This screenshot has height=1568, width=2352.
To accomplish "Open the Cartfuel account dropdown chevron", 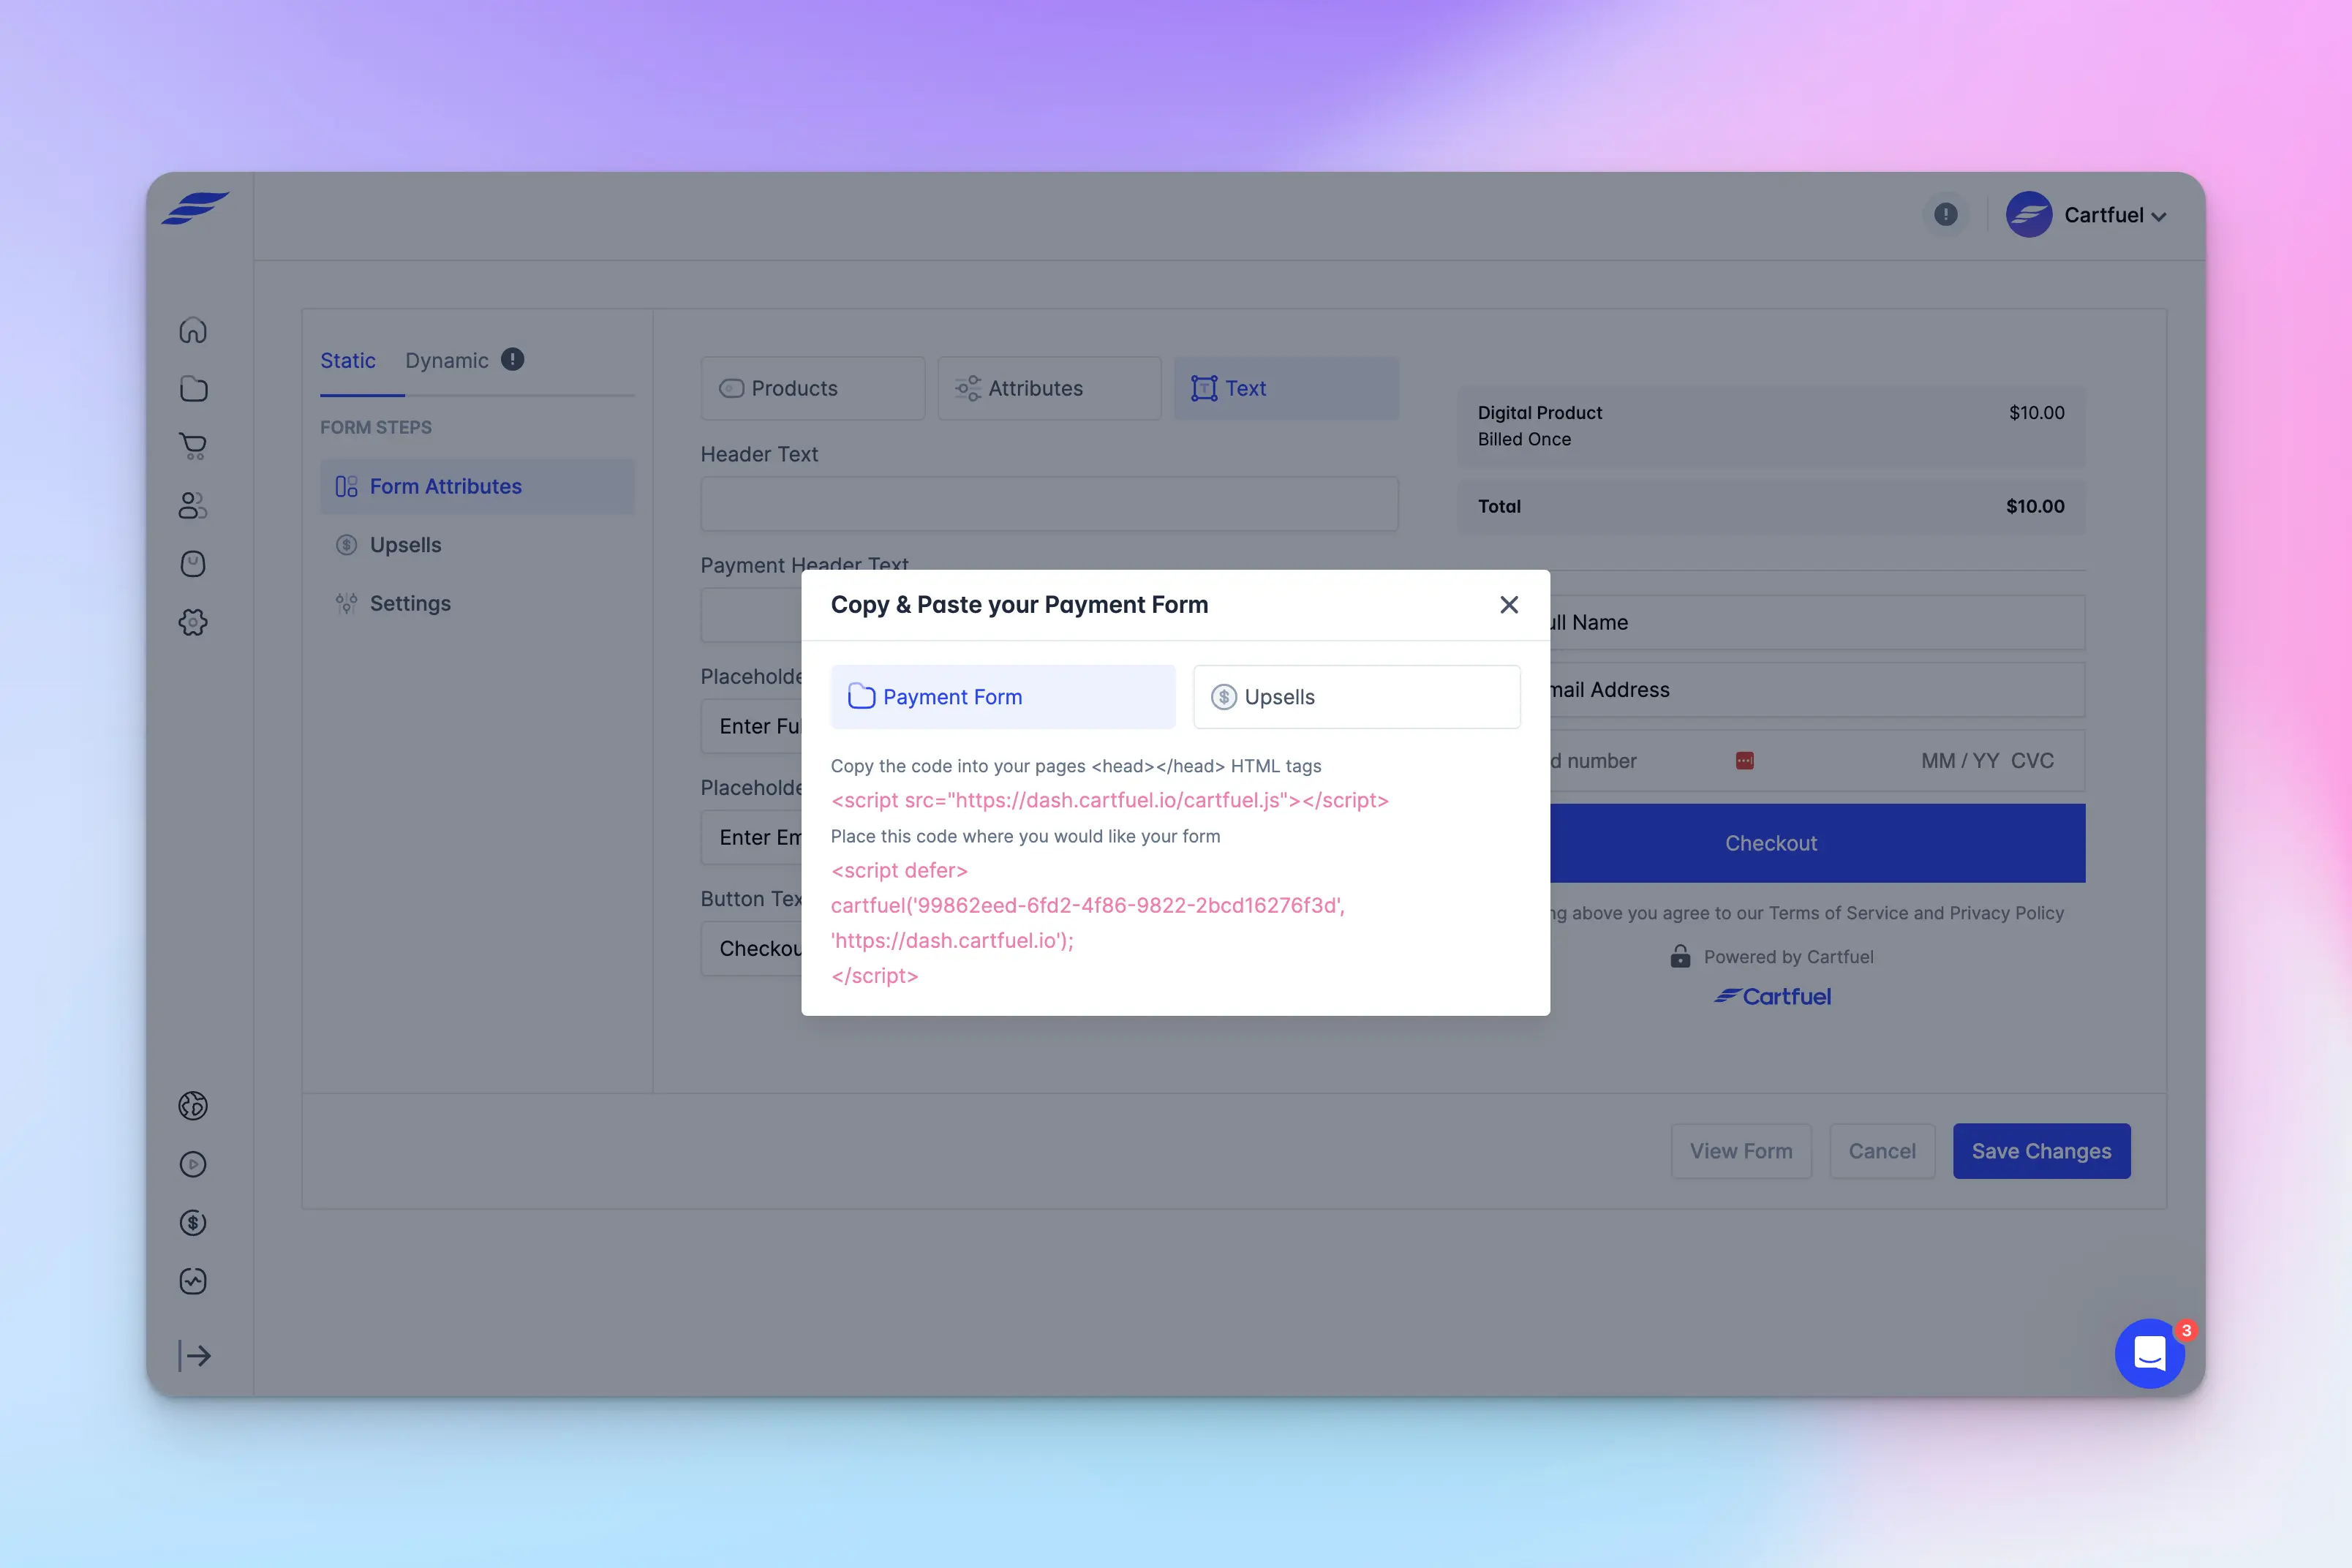I will tap(2159, 217).
